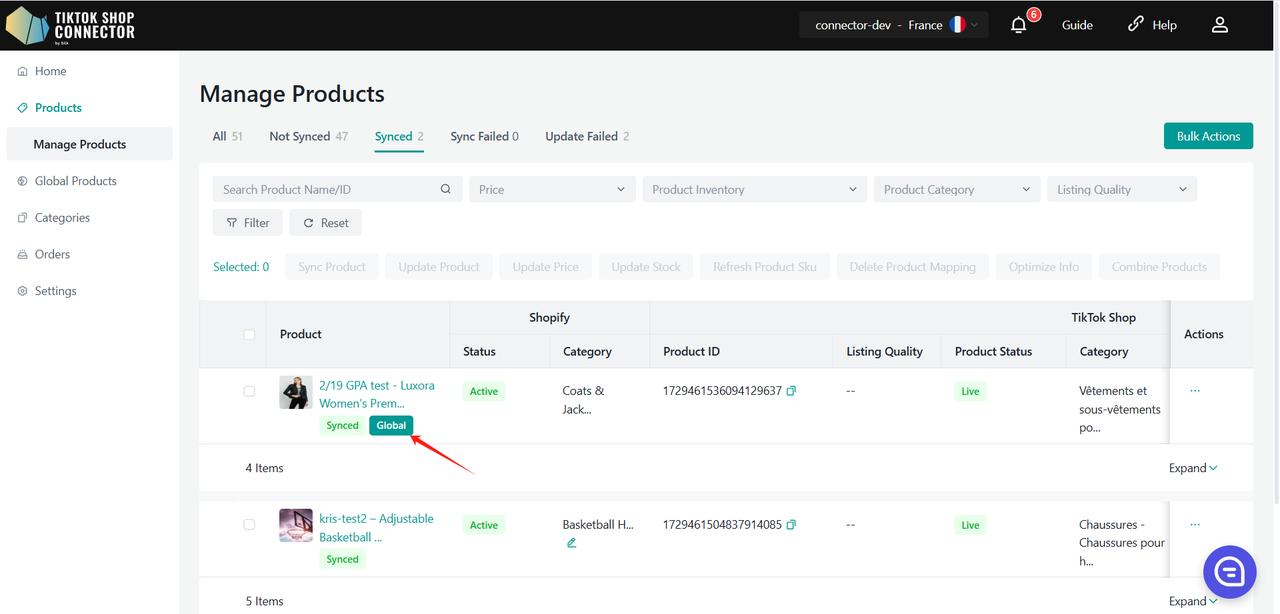Copy product ID ending in 914085
Screen dimensions: 1280x614
[791, 525]
